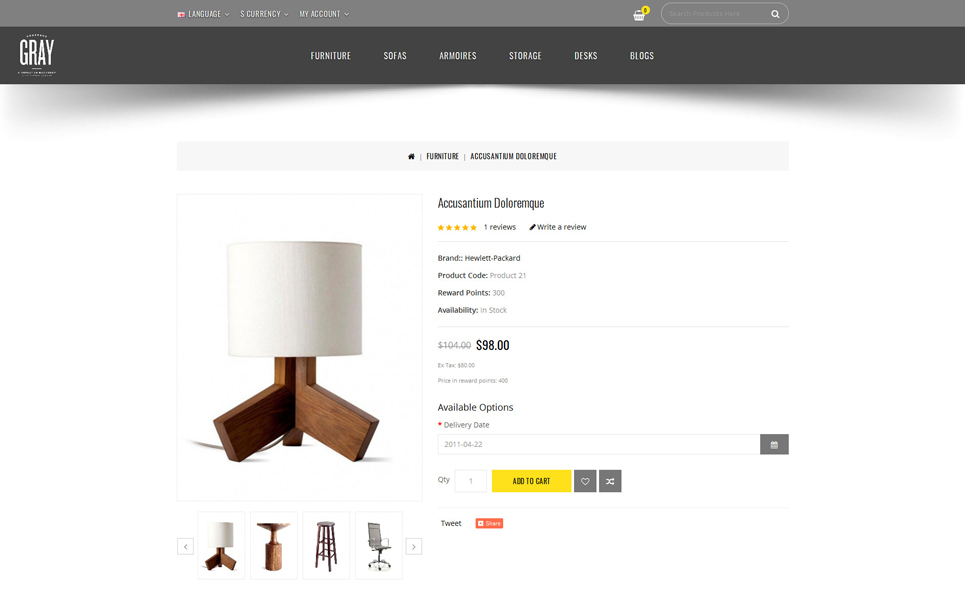Image resolution: width=965 pixels, height=600 pixels.
Task: Add to Cart yellow button
Action: point(531,481)
